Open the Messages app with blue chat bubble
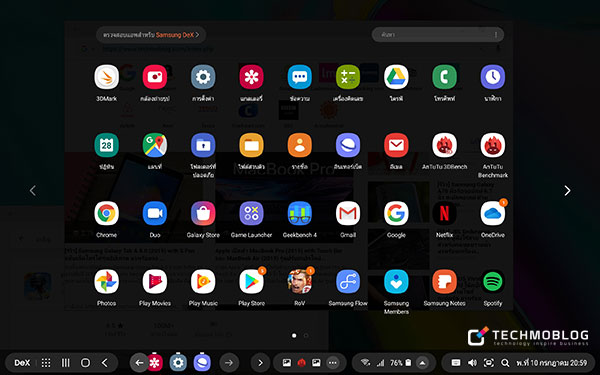The height and width of the screenshot is (375, 600). (x=300, y=77)
